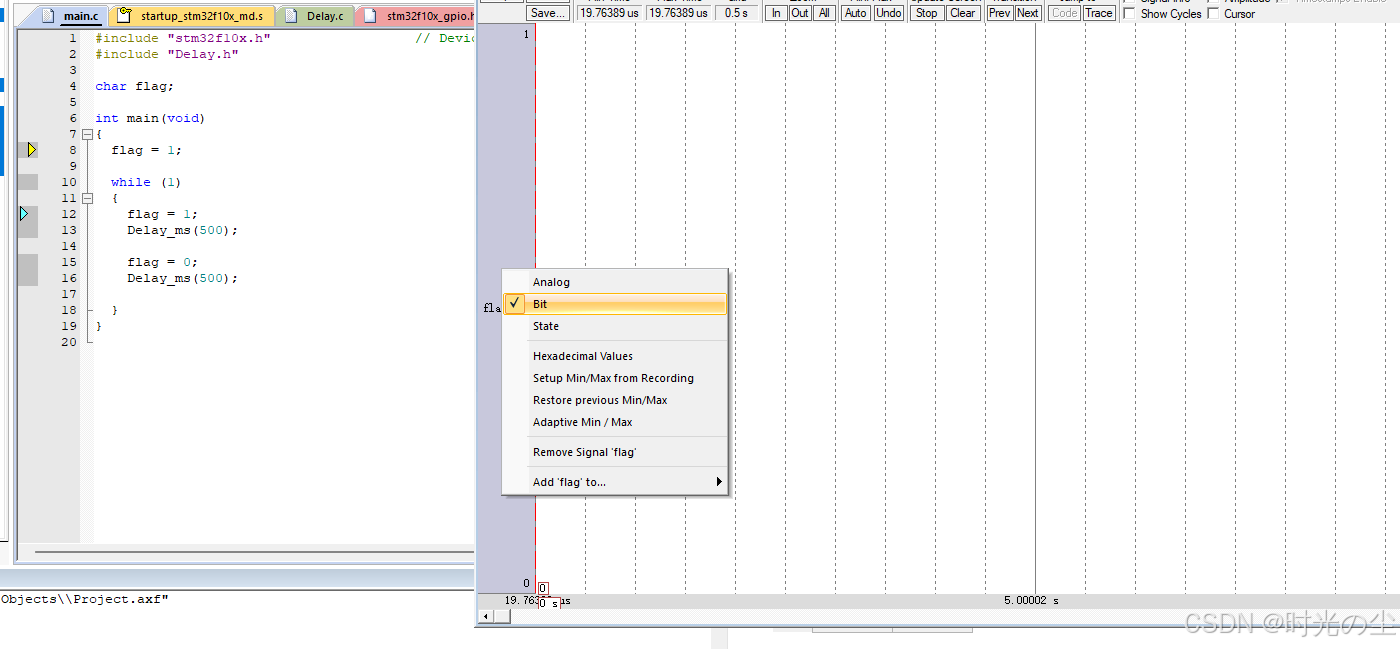Click the main.c tab file icon

[48, 16]
